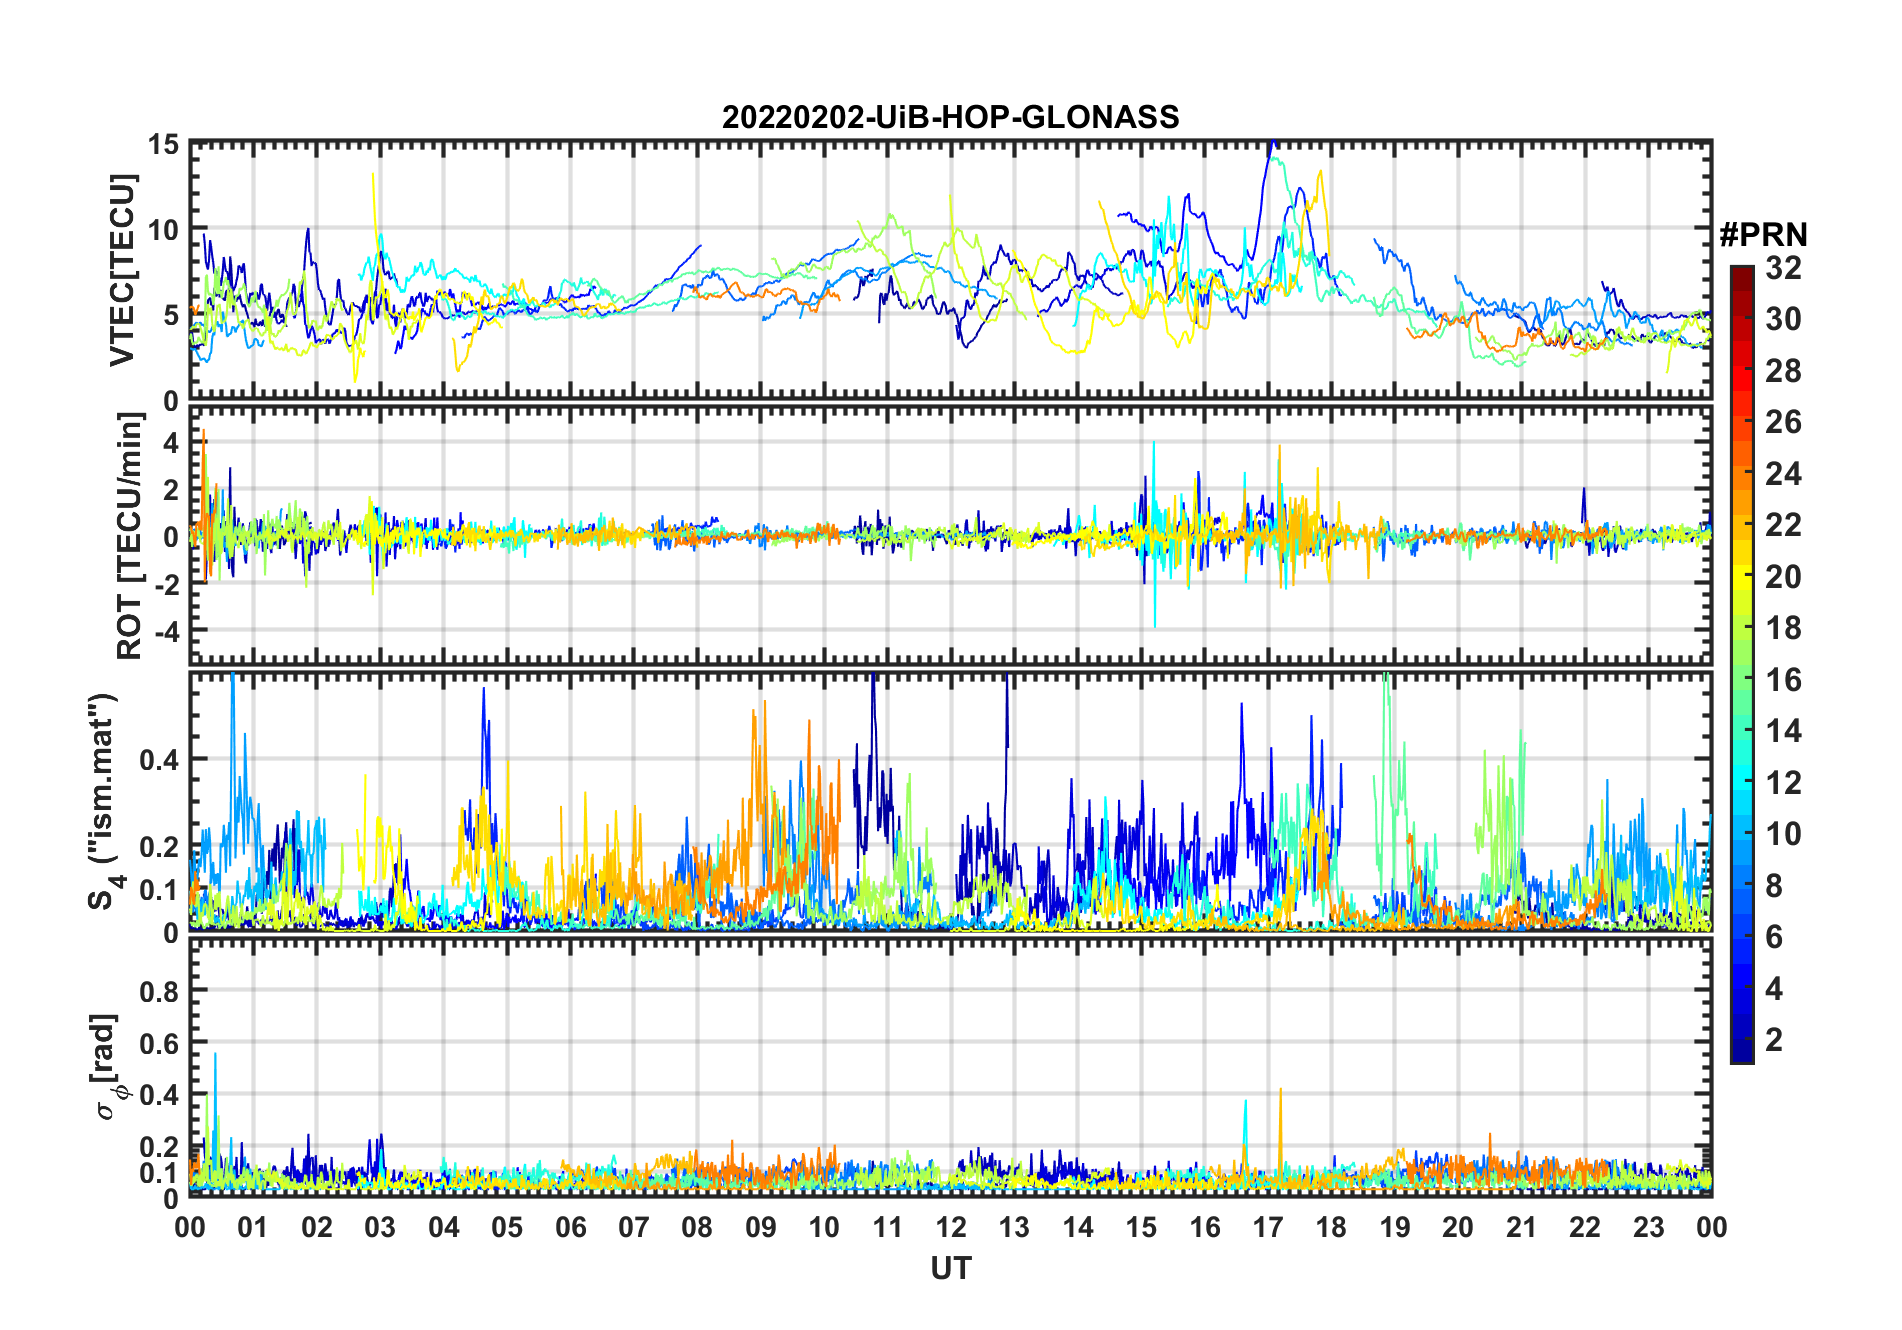Click the 05 hour tick on UT axis
The image size is (1902, 1330).
click(x=507, y=1227)
